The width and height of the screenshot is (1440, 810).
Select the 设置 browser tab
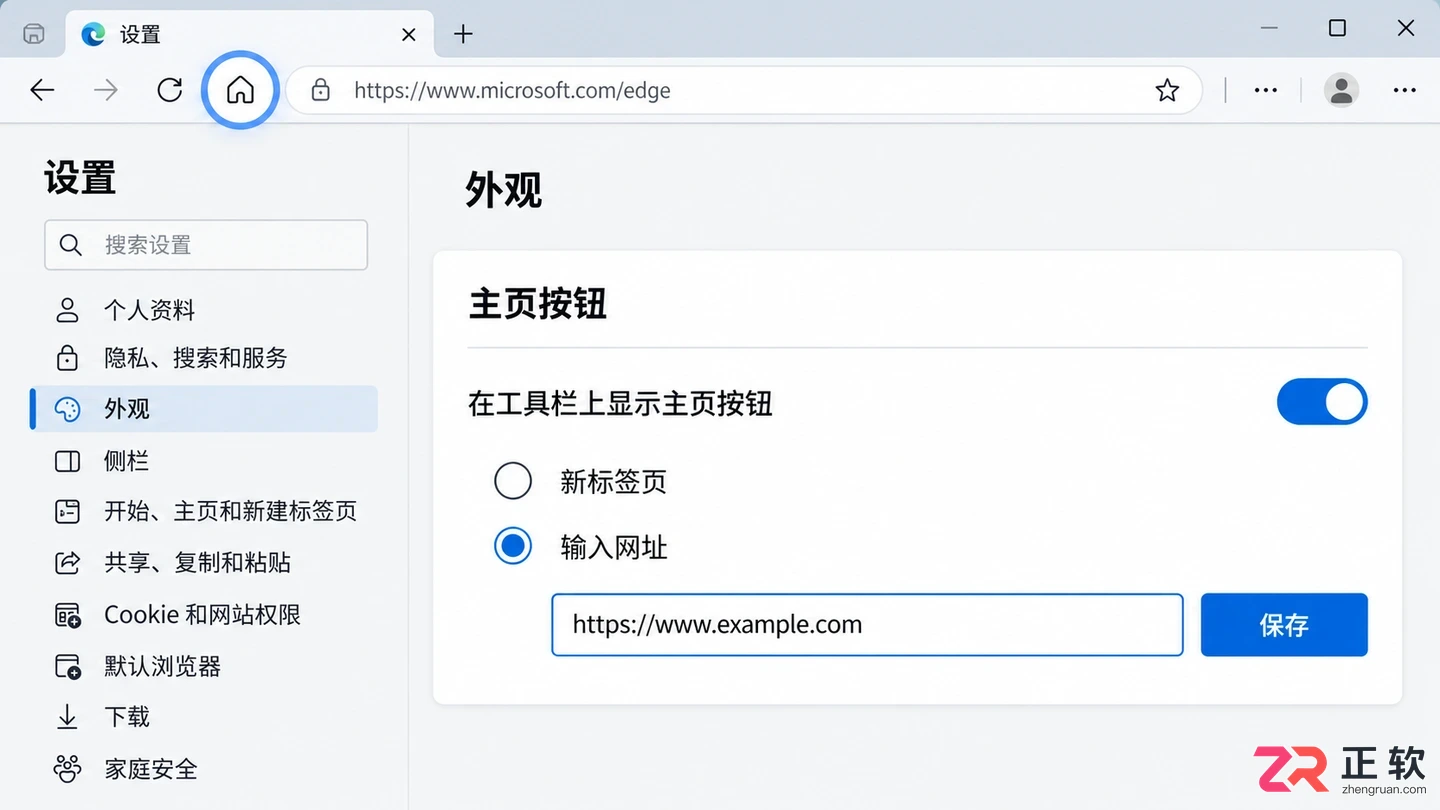250,34
